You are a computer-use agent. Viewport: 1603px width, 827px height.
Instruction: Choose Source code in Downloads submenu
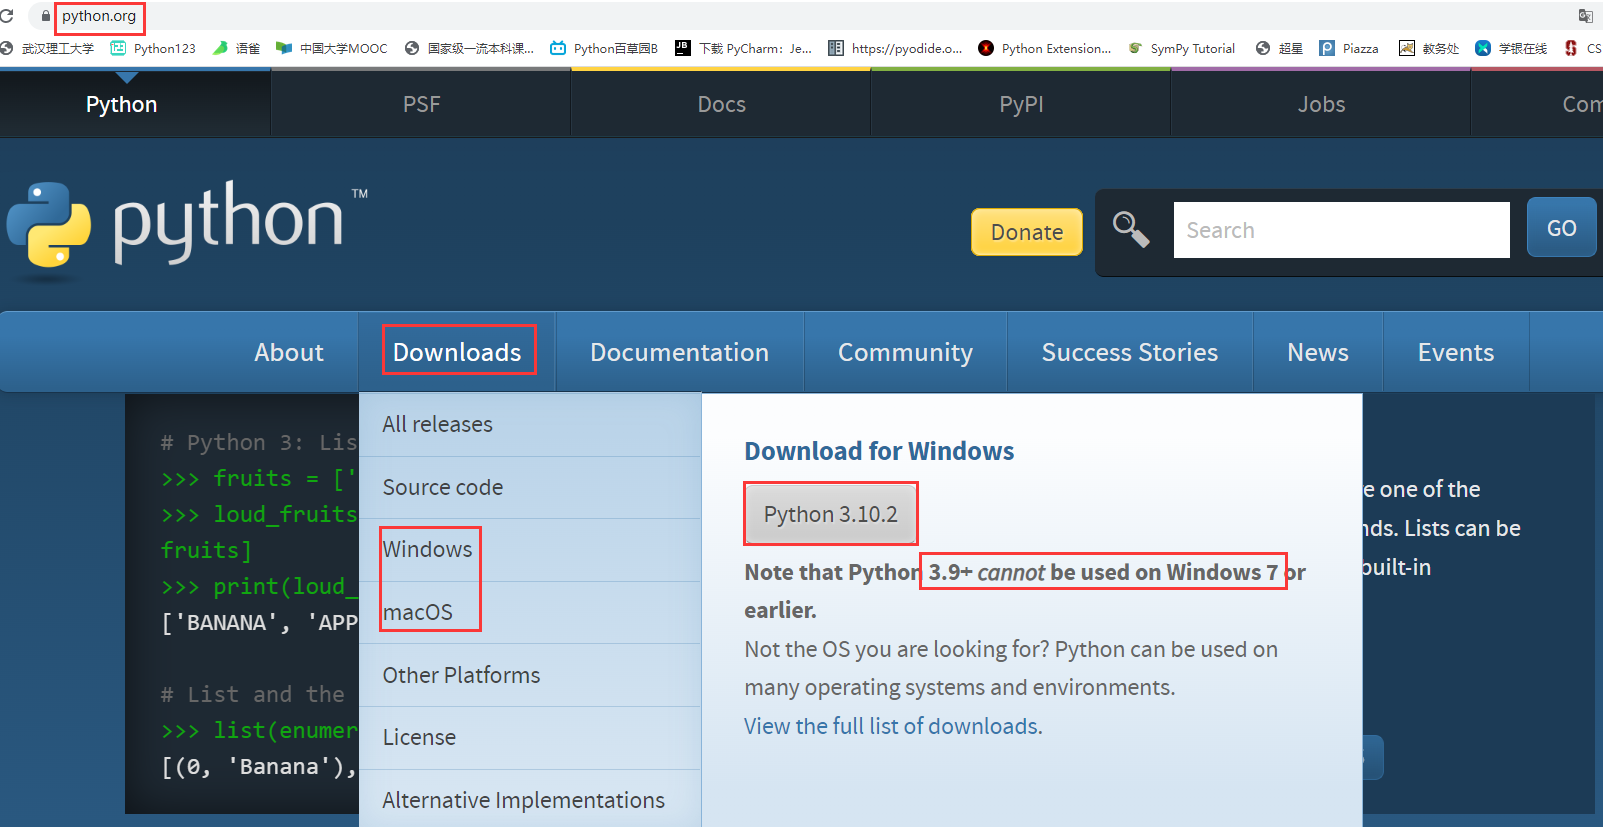530,487
